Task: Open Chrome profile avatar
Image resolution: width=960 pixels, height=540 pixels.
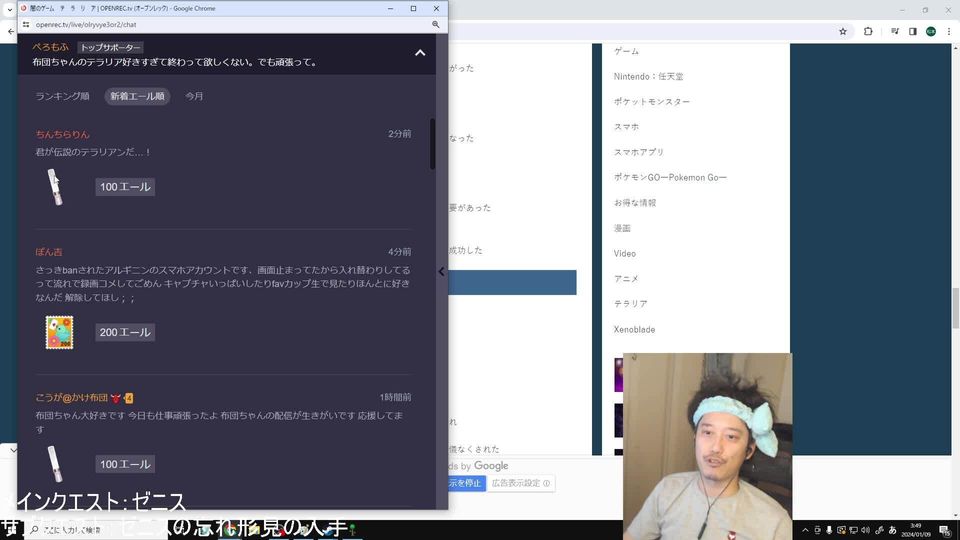Action: (x=931, y=31)
